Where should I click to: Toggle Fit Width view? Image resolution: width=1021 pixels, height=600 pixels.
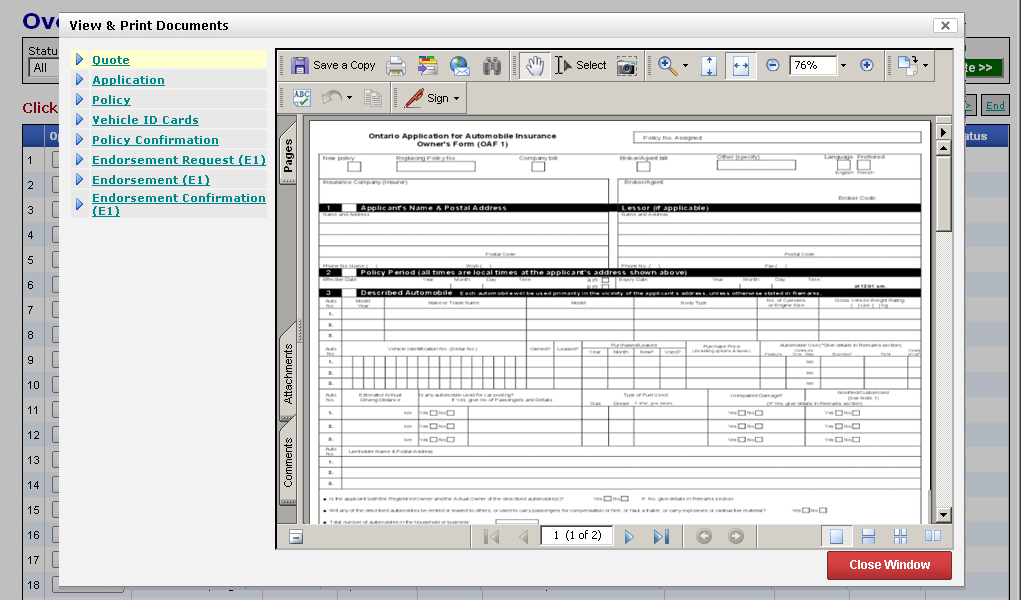tap(741, 65)
